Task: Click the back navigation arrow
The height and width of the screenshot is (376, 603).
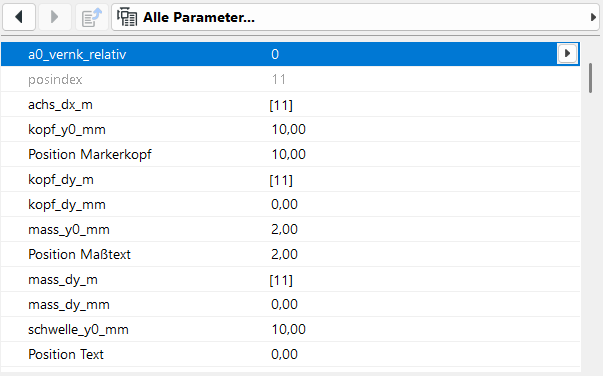Action: [19, 17]
